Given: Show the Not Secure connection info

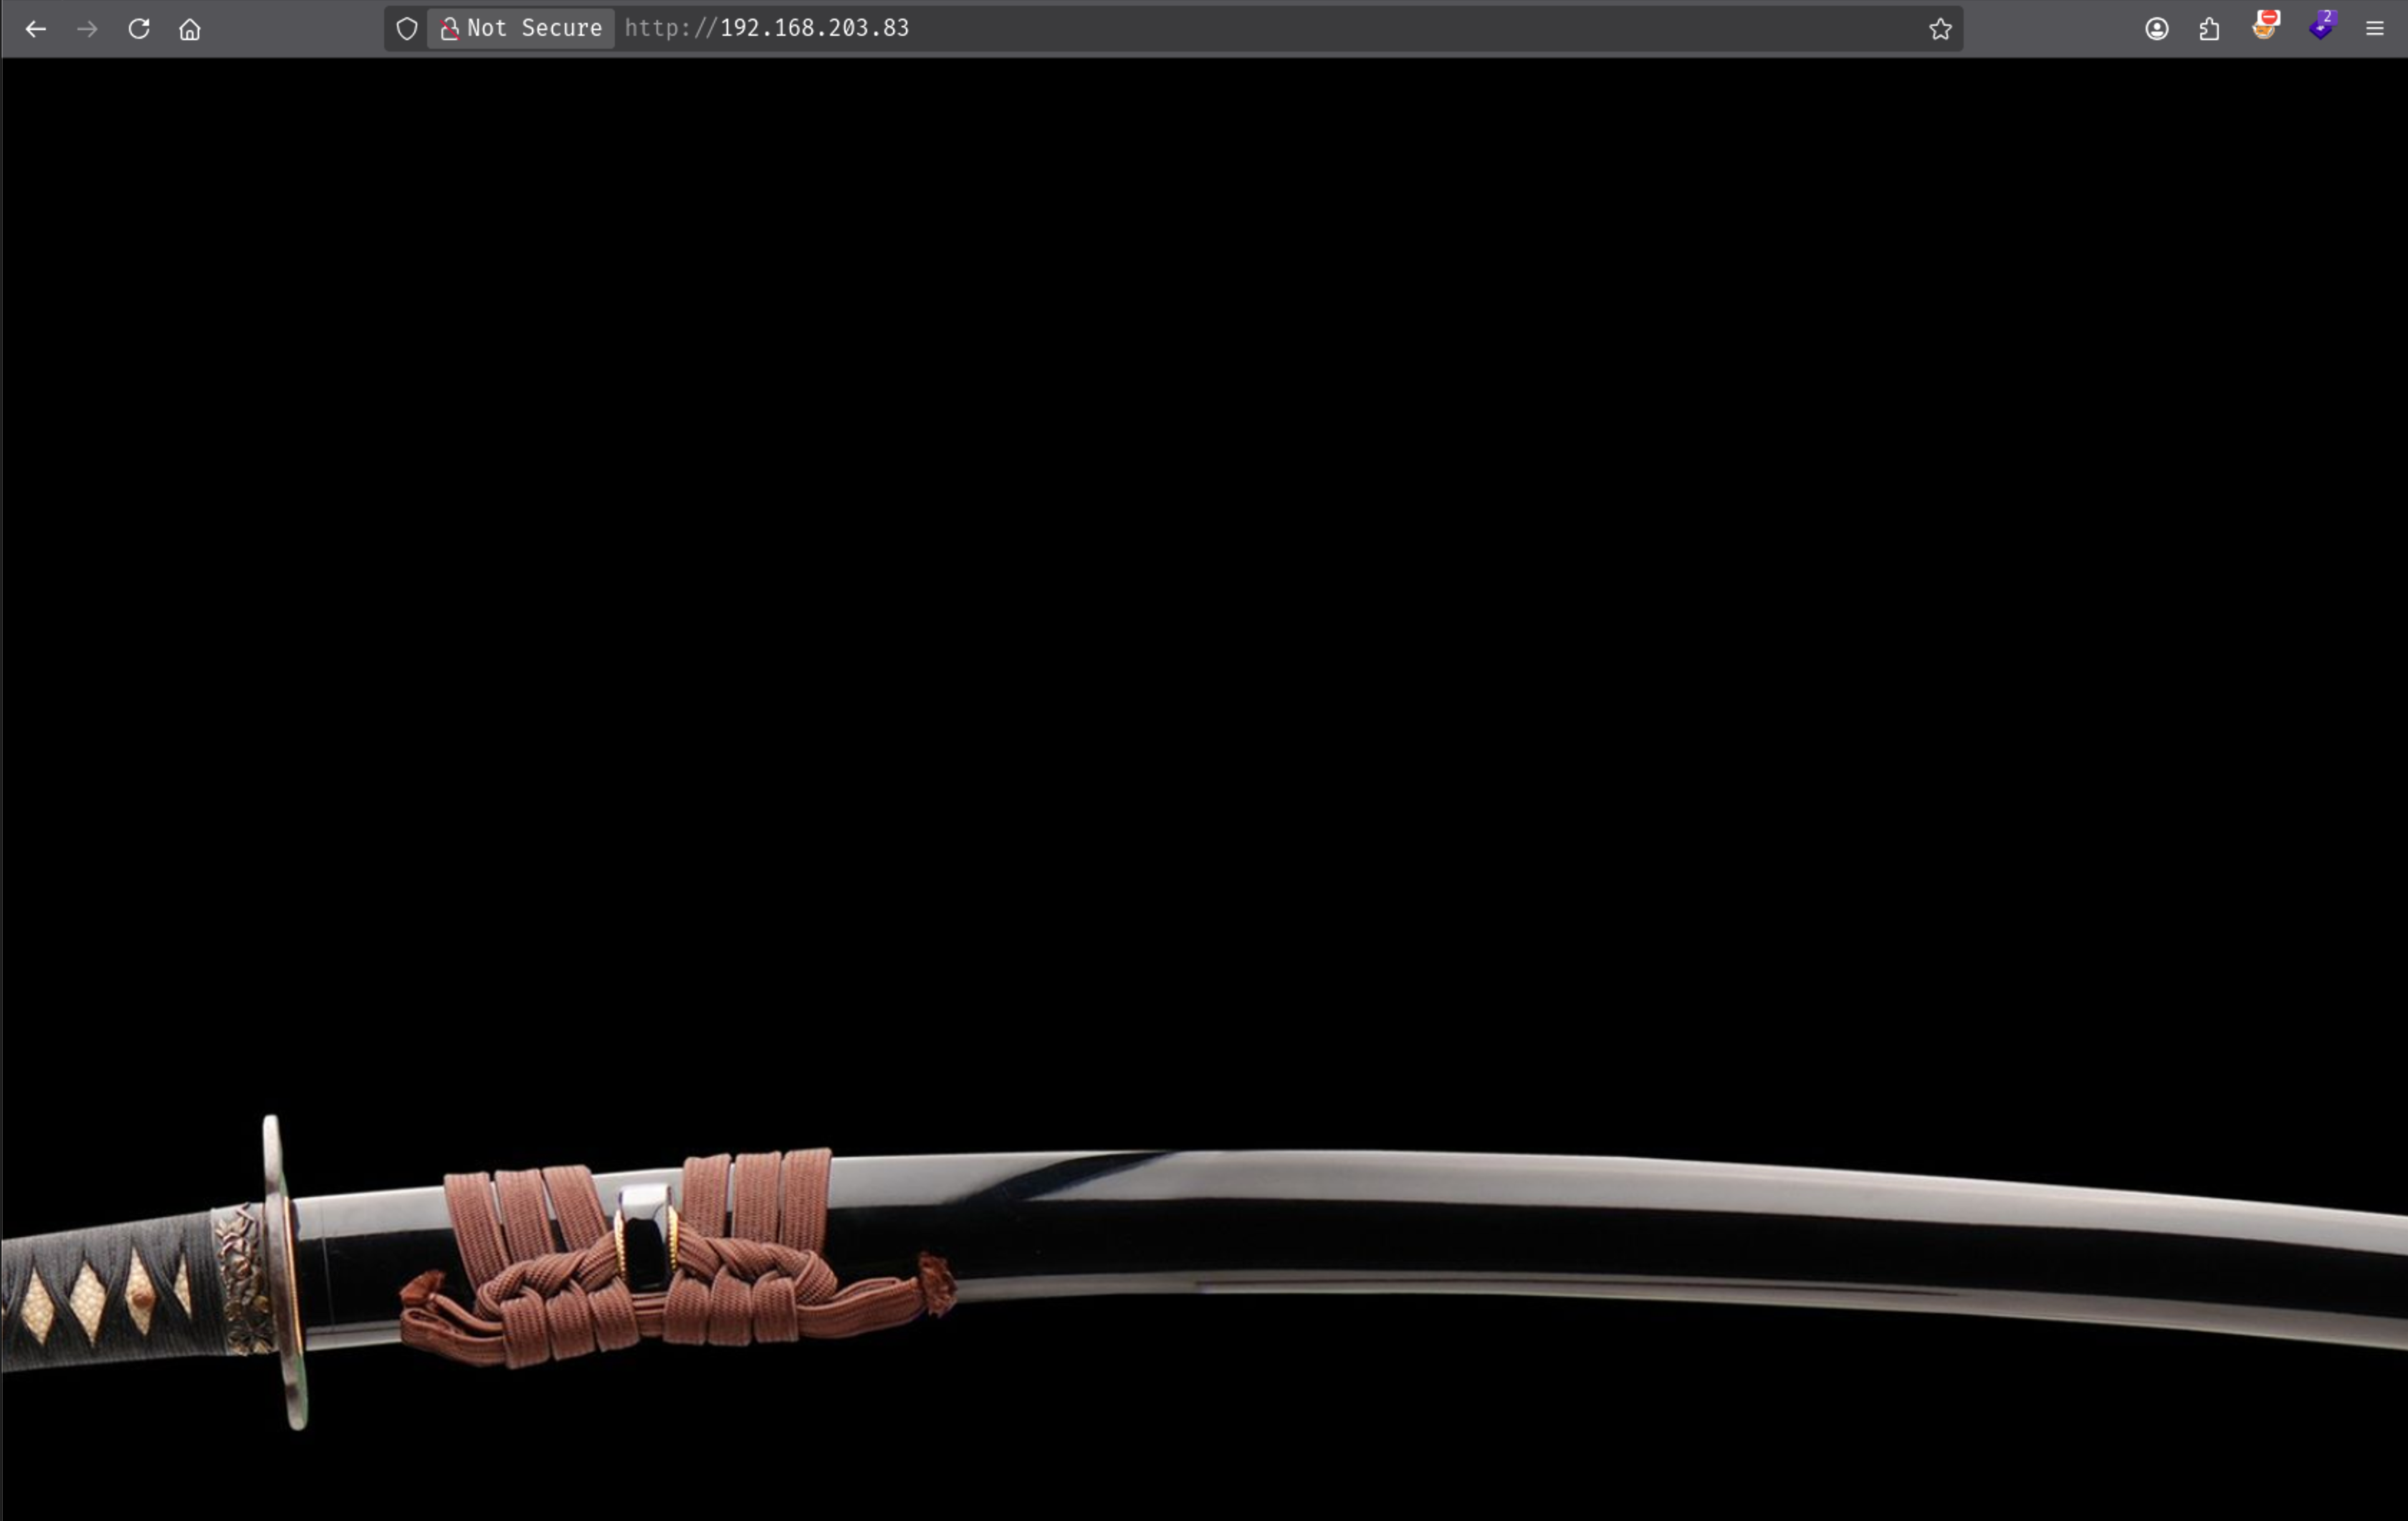Looking at the screenshot, I should [x=521, y=28].
